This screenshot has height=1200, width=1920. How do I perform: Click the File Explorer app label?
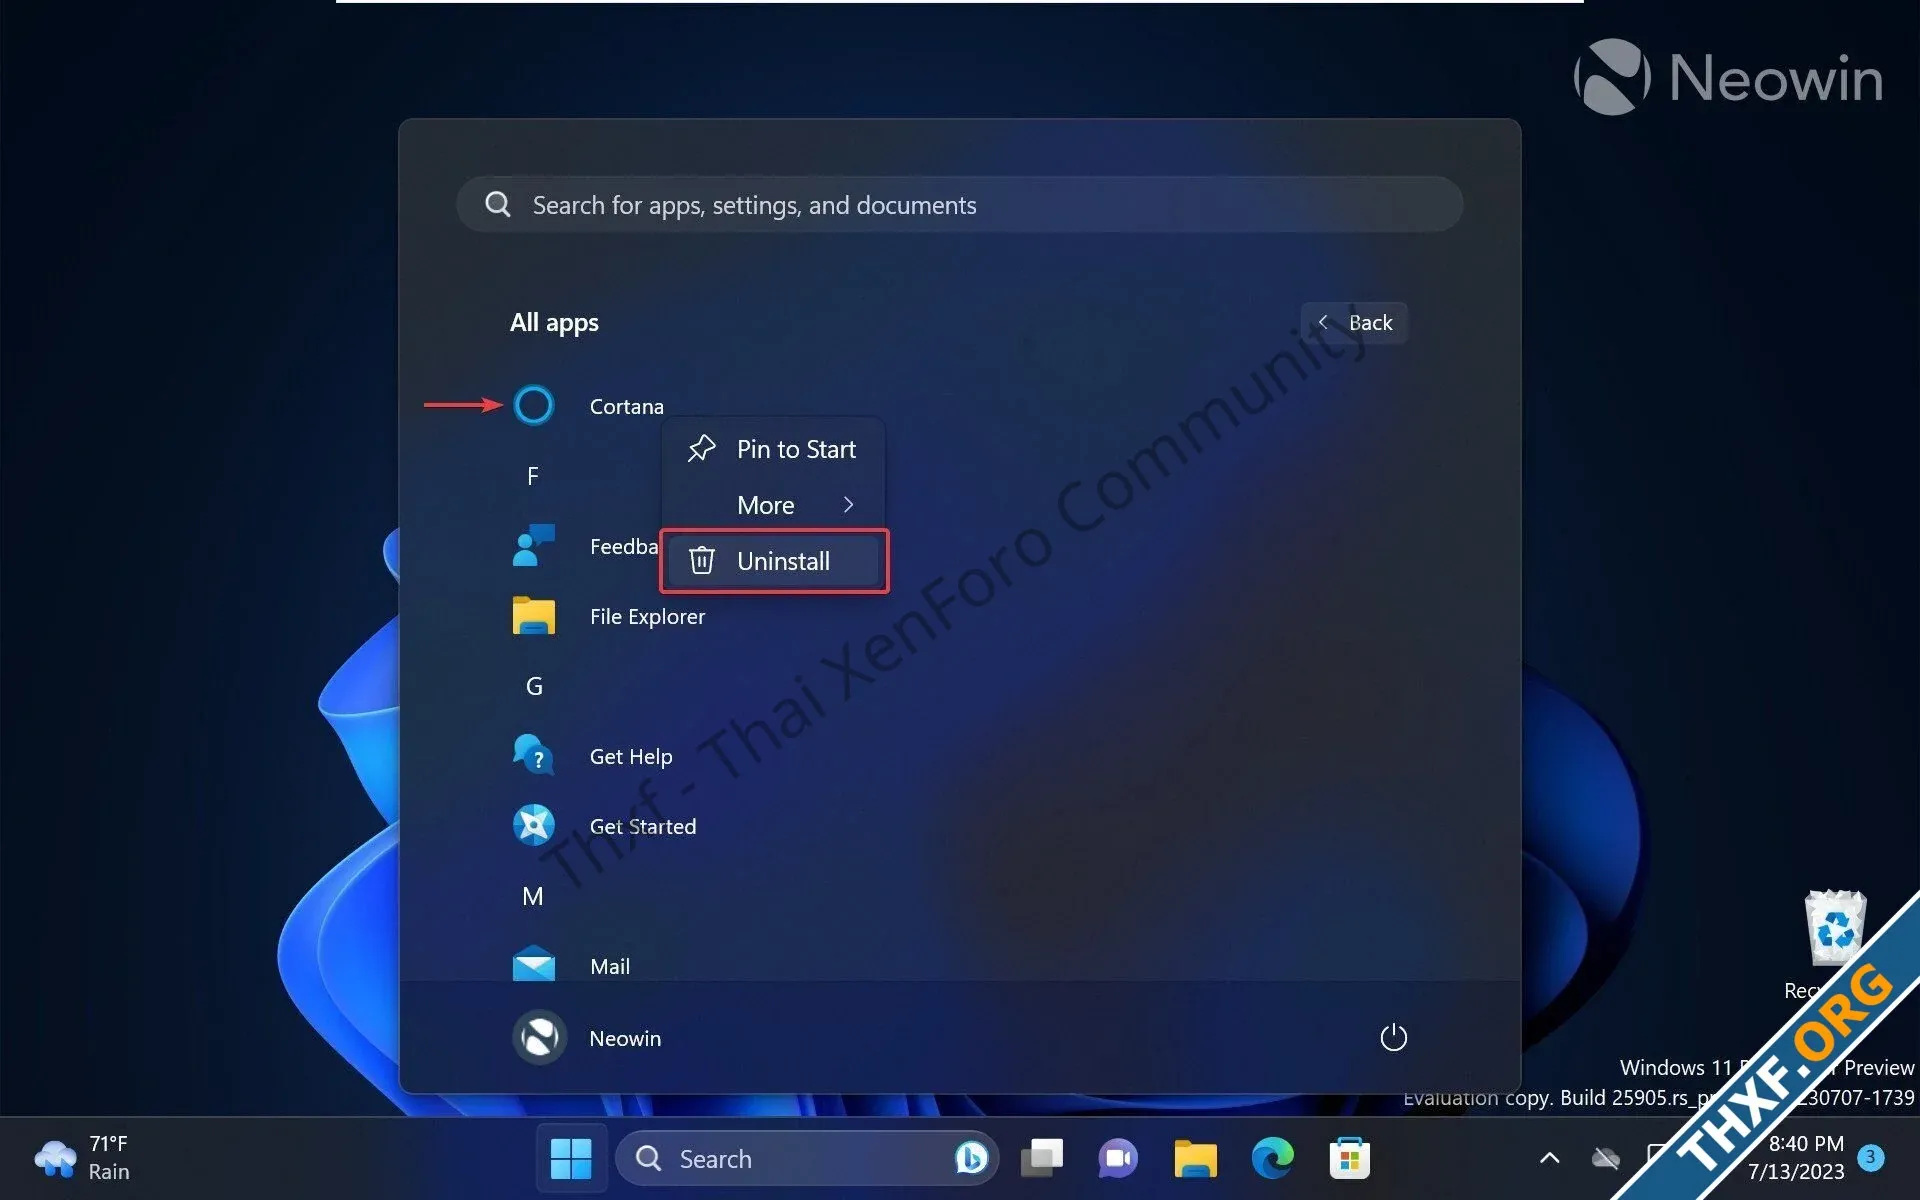click(x=647, y=616)
